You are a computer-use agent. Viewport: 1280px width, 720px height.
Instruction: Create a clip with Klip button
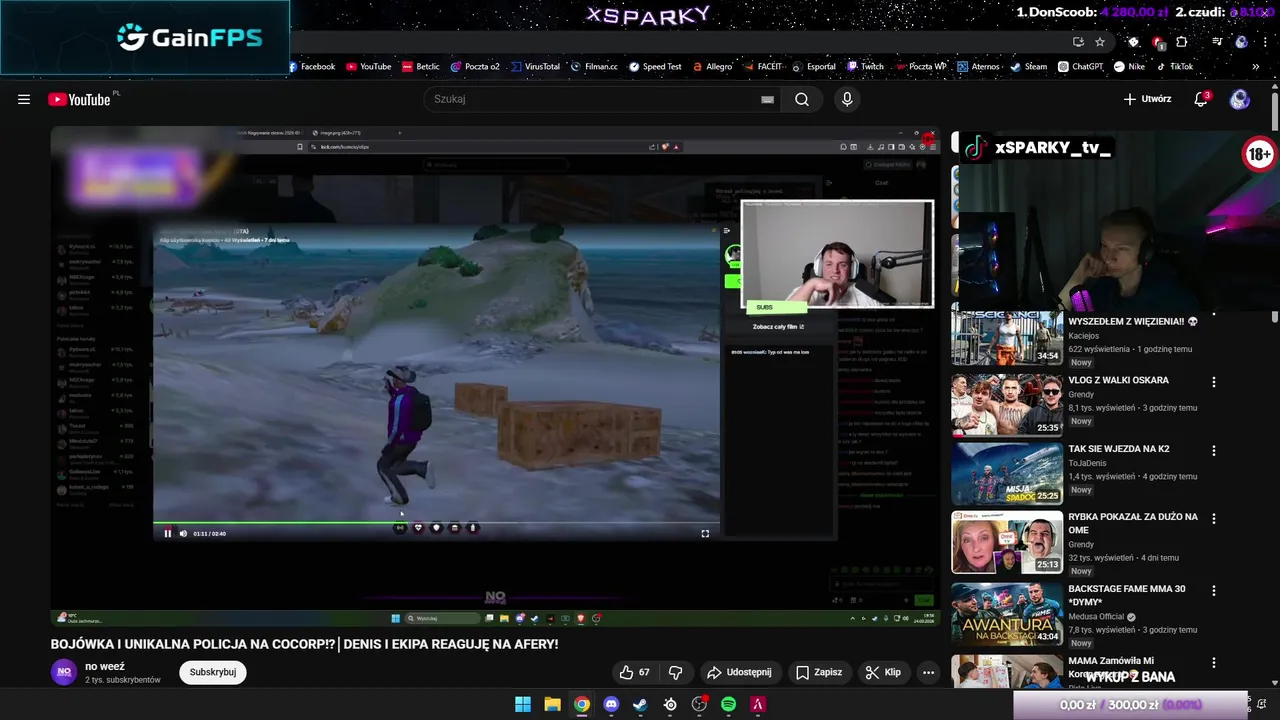pyautogui.click(x=883, y=672)
